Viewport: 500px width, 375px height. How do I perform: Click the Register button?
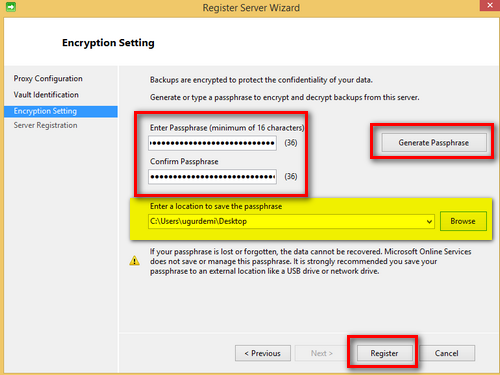384,353
